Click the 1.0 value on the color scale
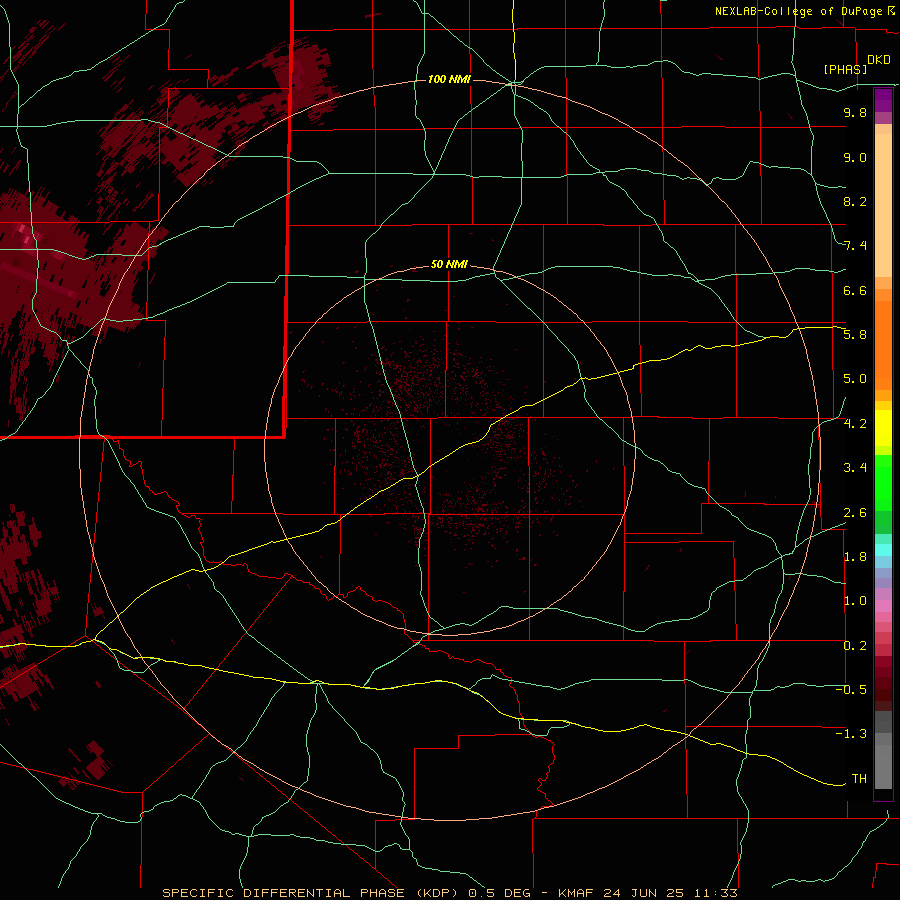 [855, 601]
